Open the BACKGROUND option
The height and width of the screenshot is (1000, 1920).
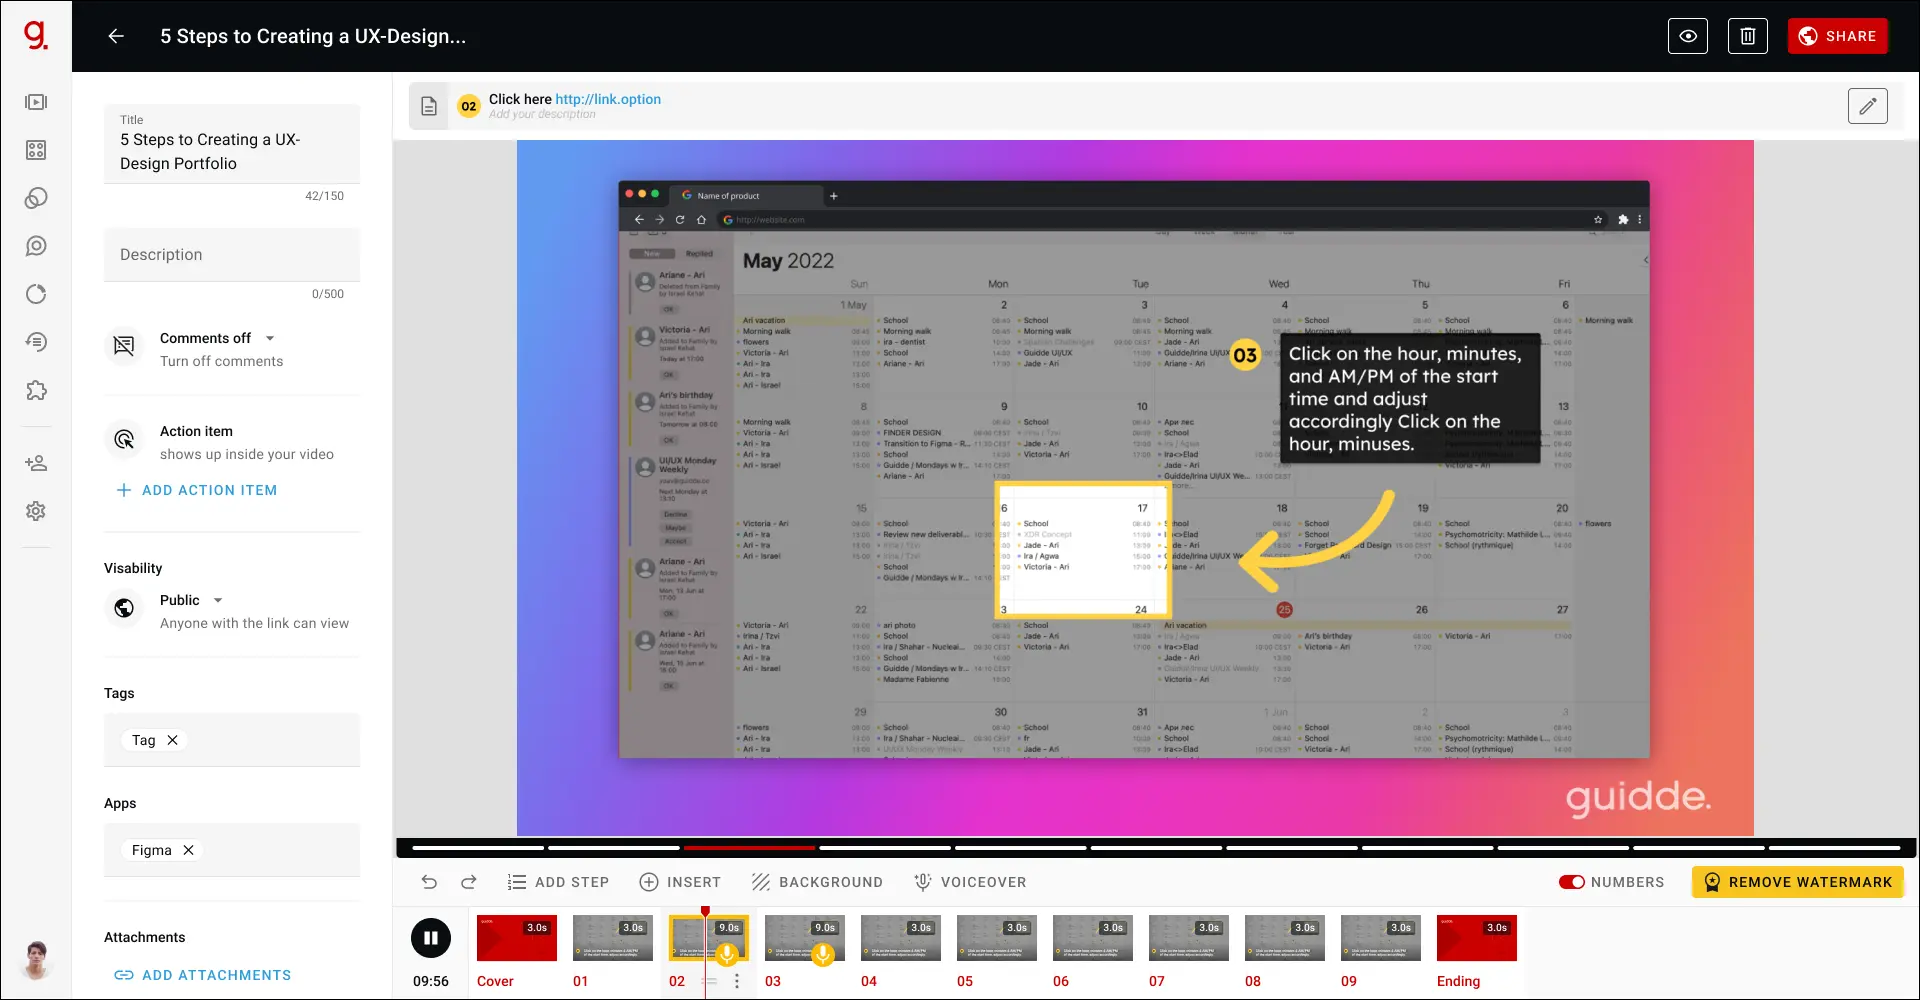click(817, 882)
